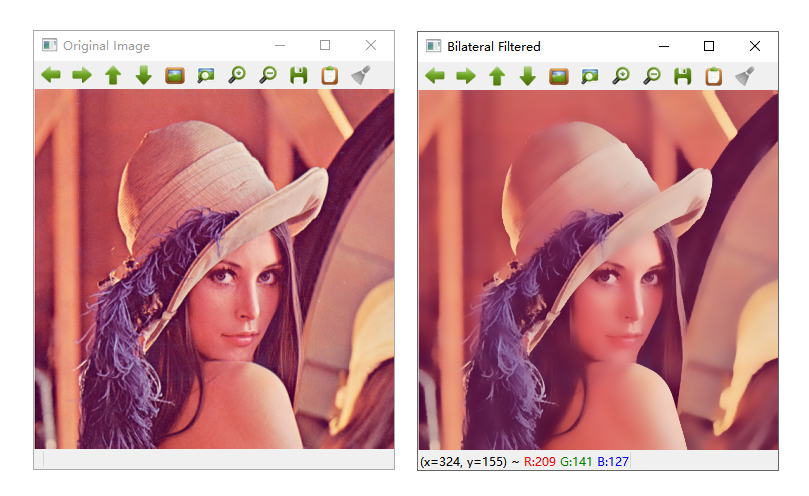
Task: Click the Original Image window app icon
Action: (x=50, y=45)
